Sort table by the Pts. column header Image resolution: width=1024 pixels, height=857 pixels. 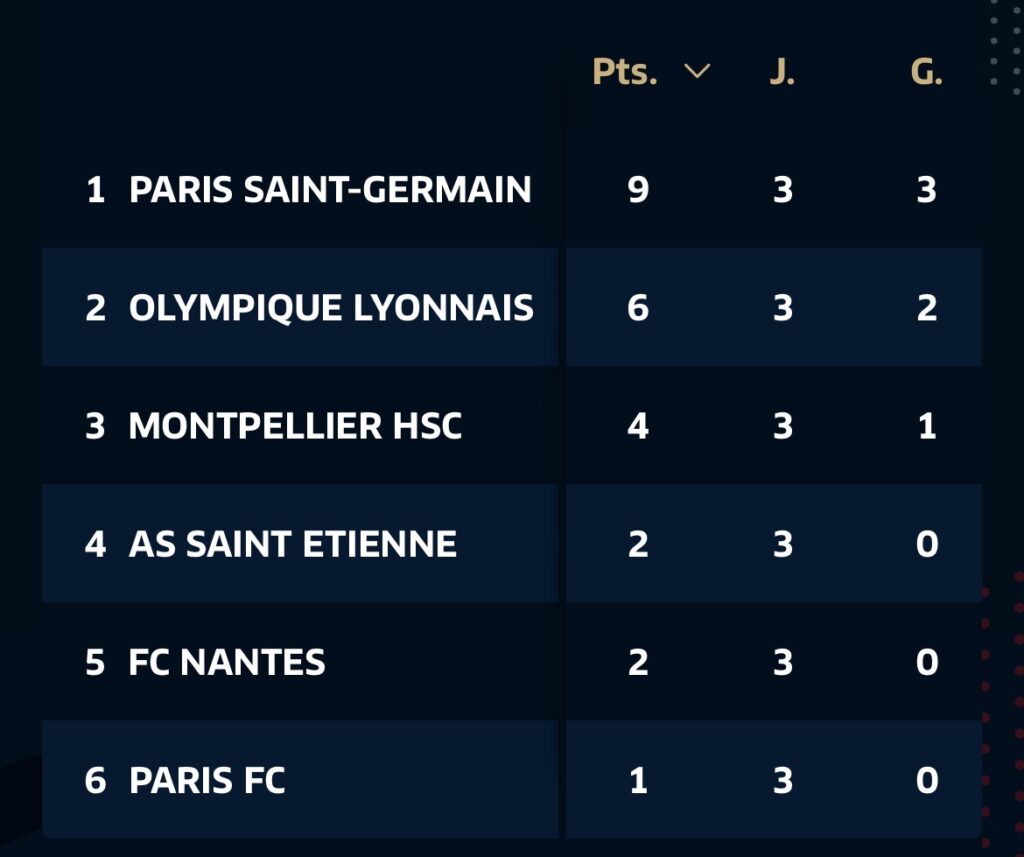625,72
